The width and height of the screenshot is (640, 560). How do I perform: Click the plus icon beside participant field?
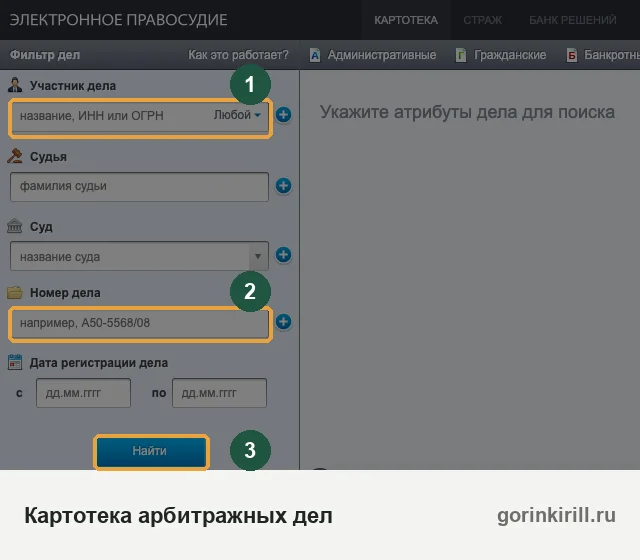[x=283, y=115]
